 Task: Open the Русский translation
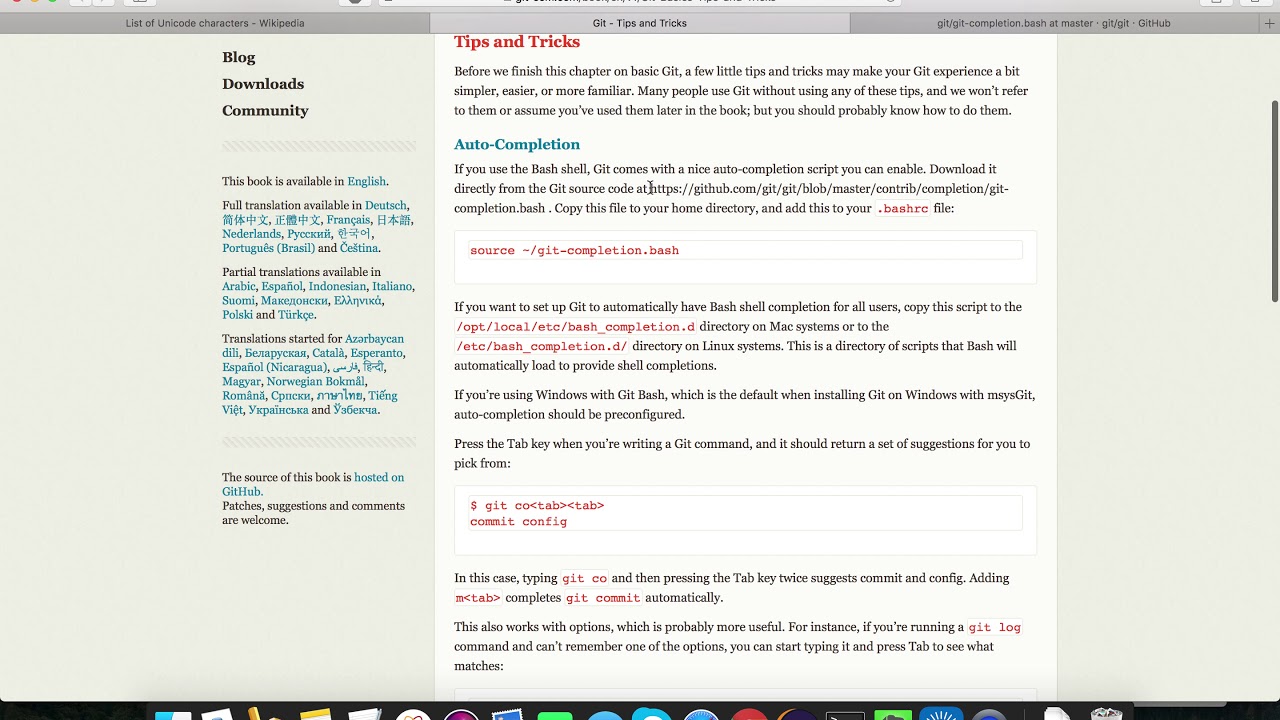(309, 234)
